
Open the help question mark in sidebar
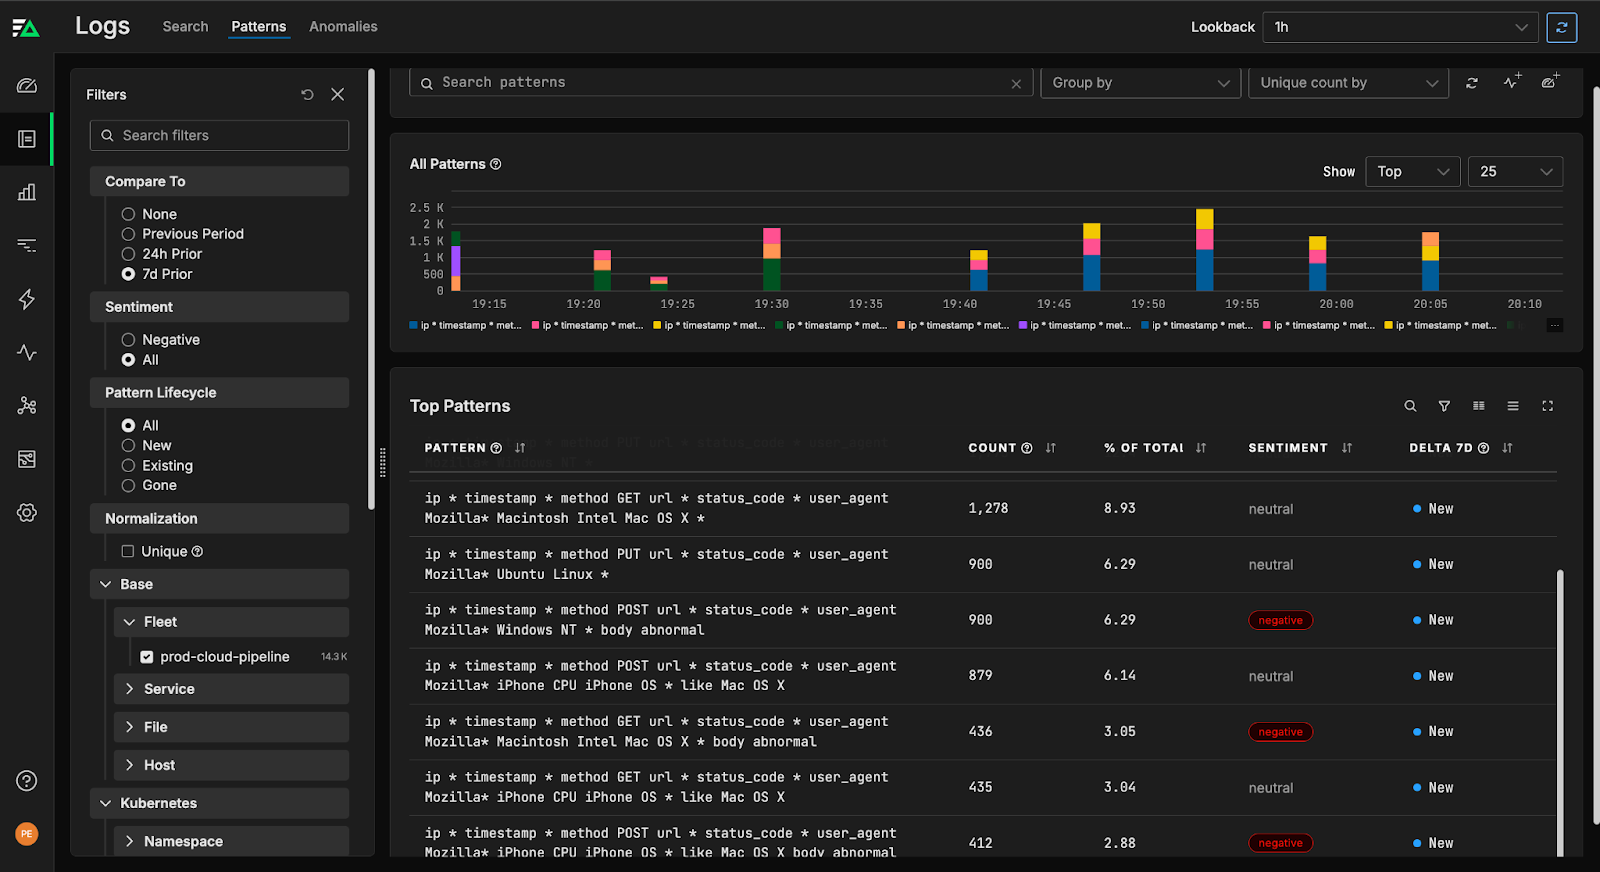click(x=27, y=781)
